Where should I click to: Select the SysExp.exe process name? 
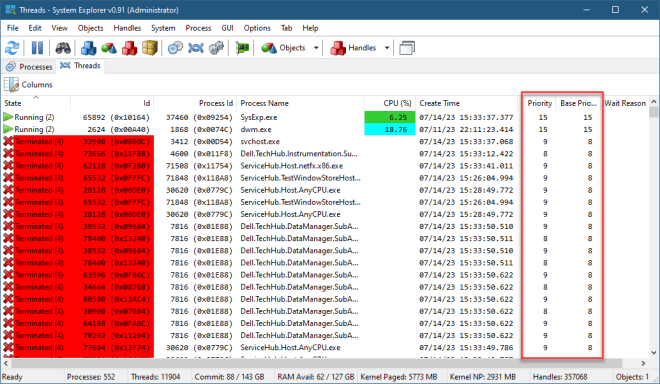click(x=258, y=117)
